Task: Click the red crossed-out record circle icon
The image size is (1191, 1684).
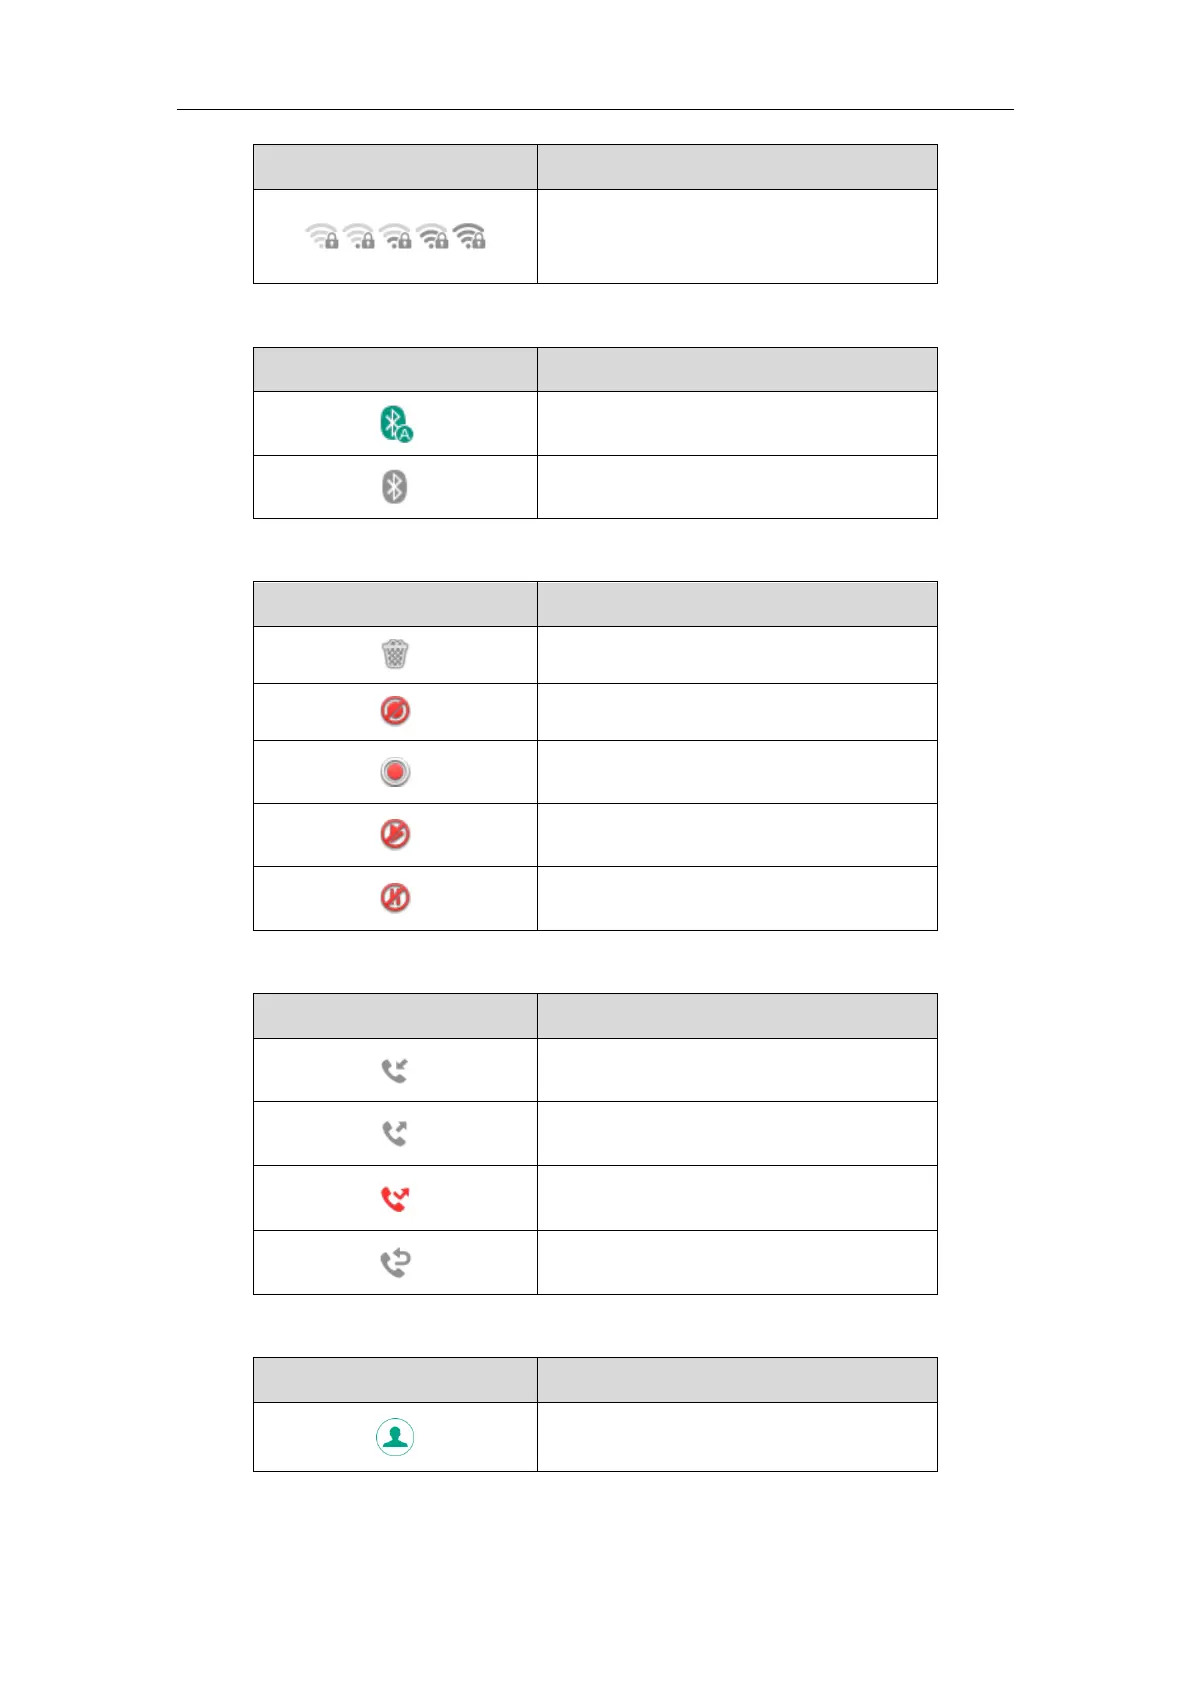Action: pyautogui.click(x=395, y=711)
